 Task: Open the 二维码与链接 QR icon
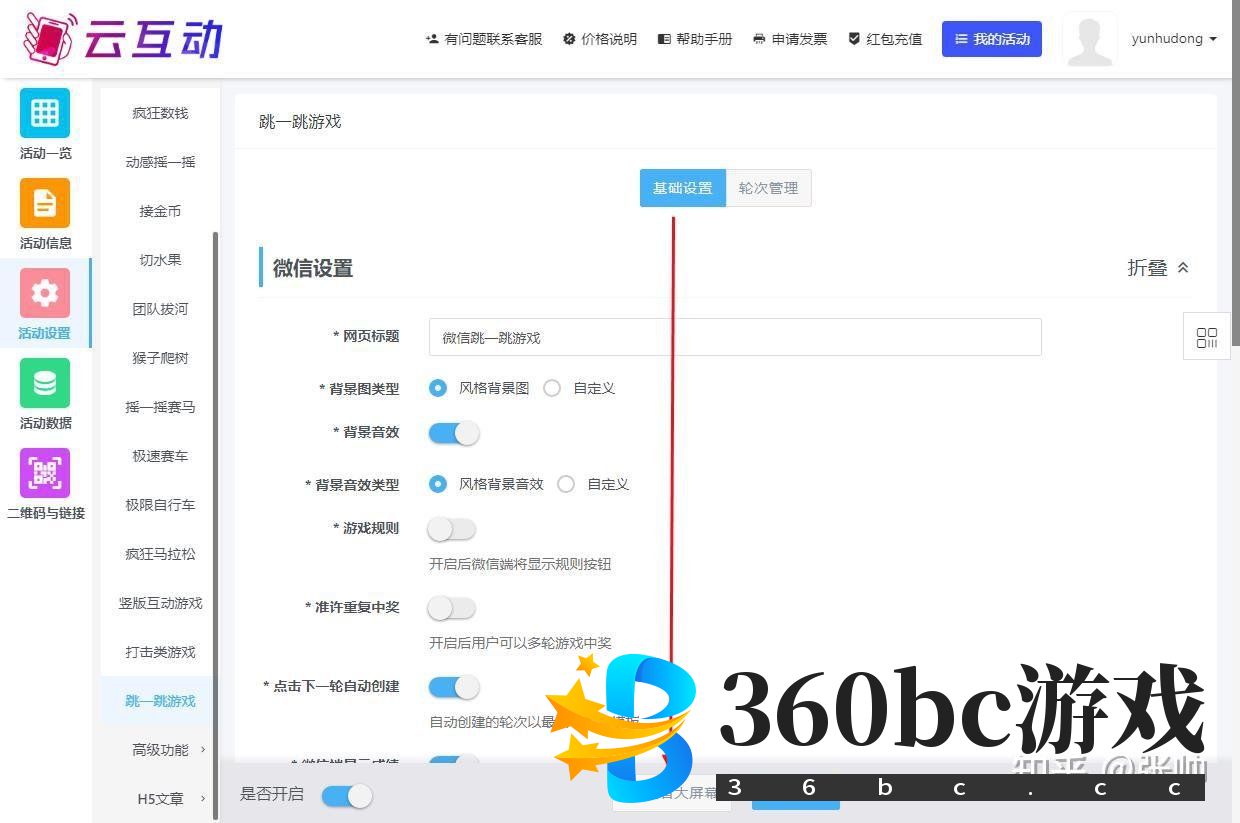45,473
